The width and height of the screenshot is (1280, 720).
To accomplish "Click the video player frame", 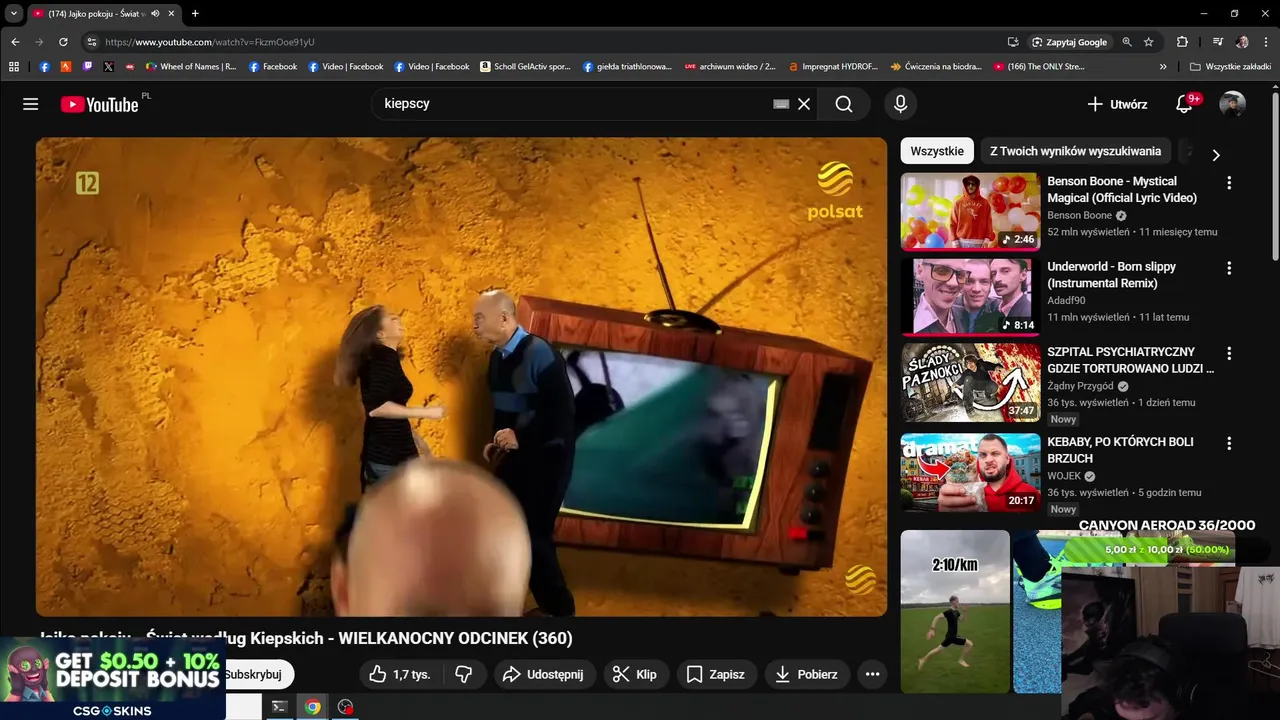I will [461, 377].
